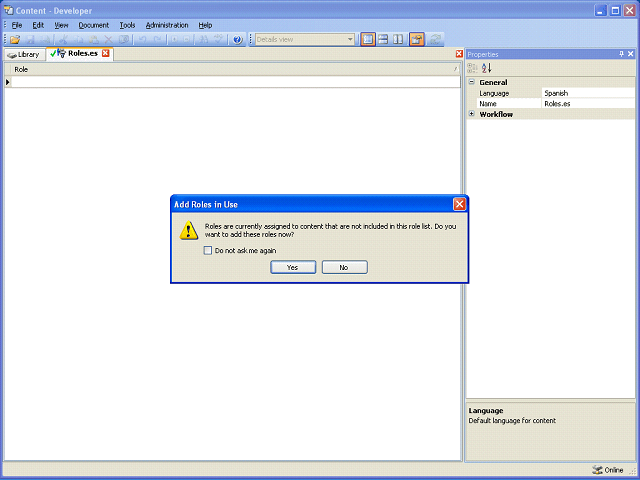Close the Roles.es tab with red X
Screen dimensions: 640x480
pyautogui.click(x=106, y=53)
